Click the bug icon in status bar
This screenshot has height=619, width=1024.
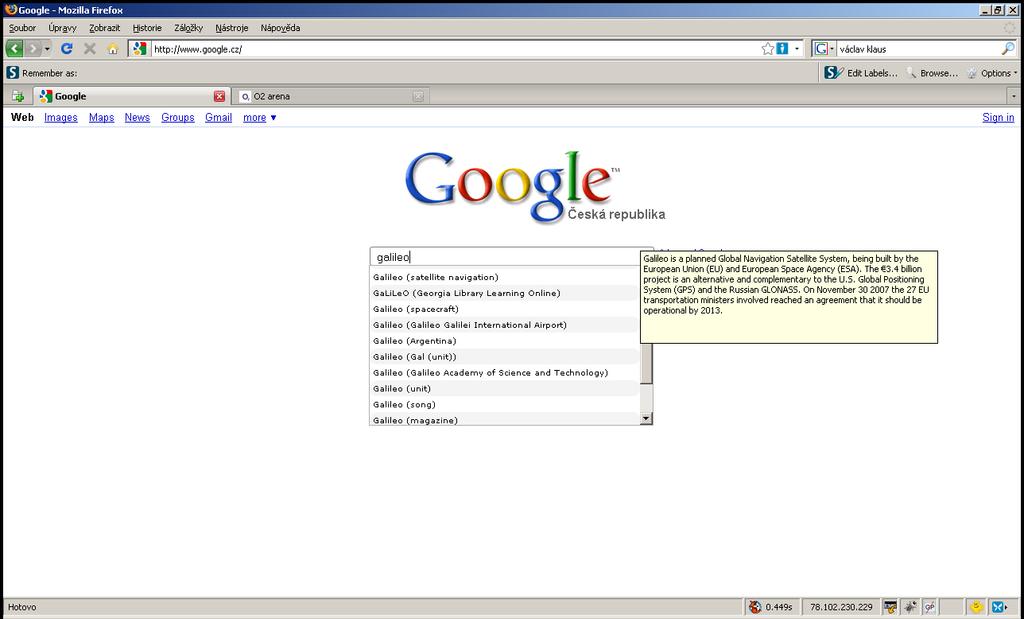click(910, 607)
